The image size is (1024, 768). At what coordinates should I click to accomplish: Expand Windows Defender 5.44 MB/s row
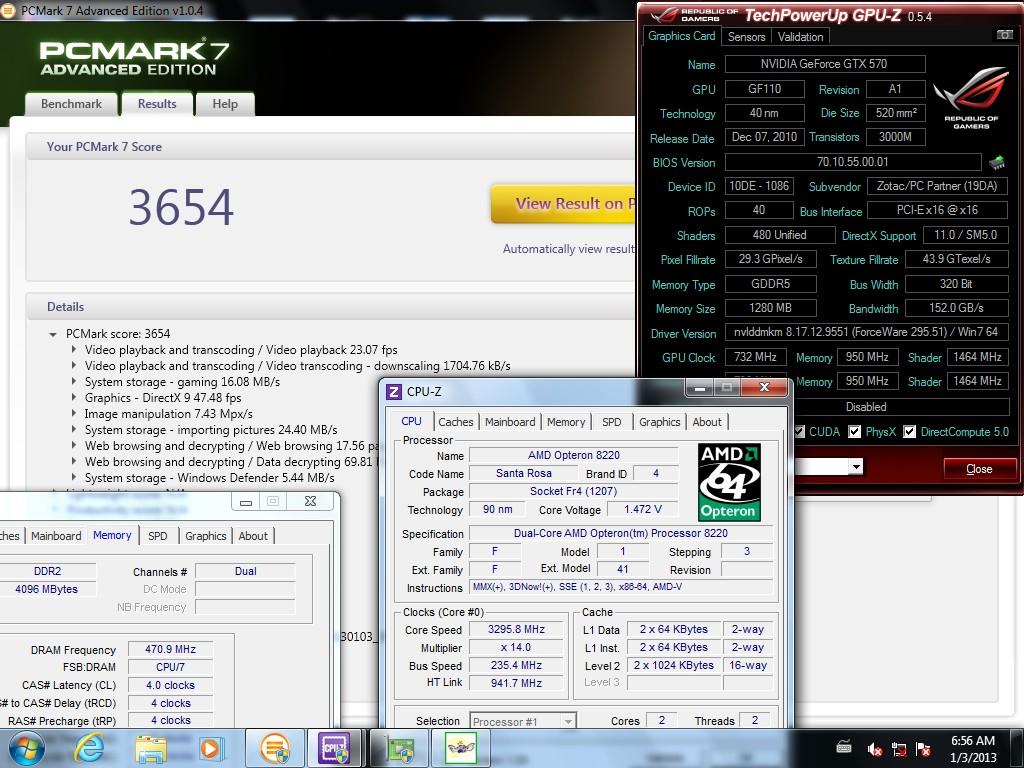point(74,478)
